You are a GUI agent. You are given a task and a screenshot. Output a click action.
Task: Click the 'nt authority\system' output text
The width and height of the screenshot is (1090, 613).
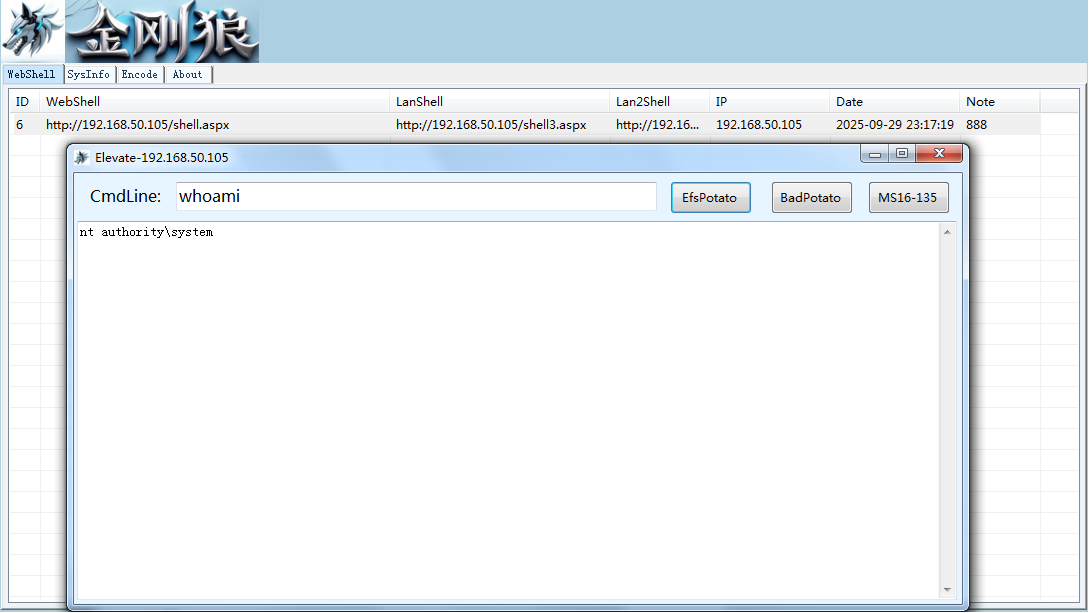click(x=146, y=232)
